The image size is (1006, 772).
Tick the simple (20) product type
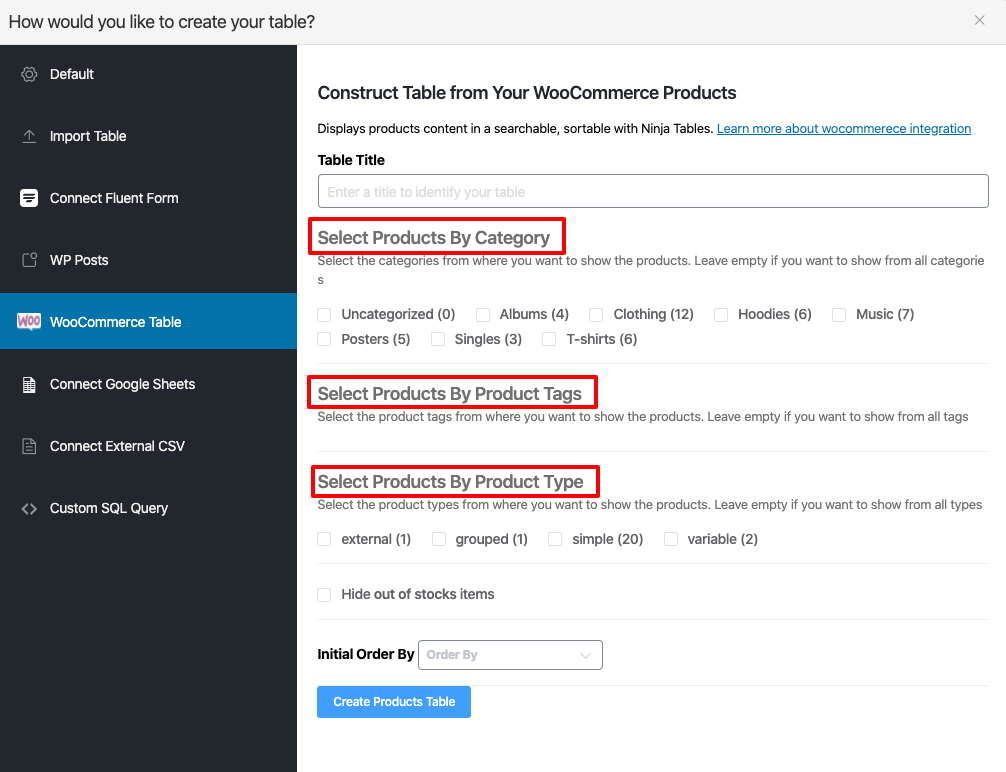(555, 539)
